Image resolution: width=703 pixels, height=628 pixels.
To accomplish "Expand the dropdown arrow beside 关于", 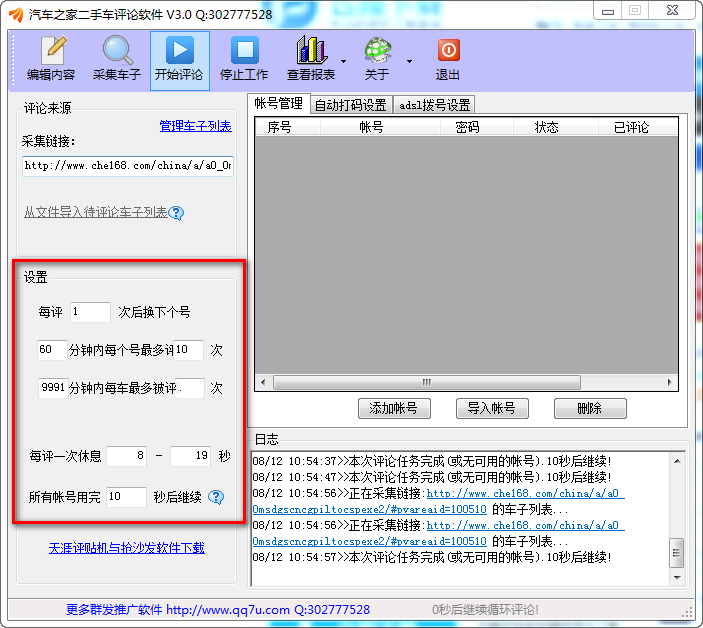I will click(409, 61).
